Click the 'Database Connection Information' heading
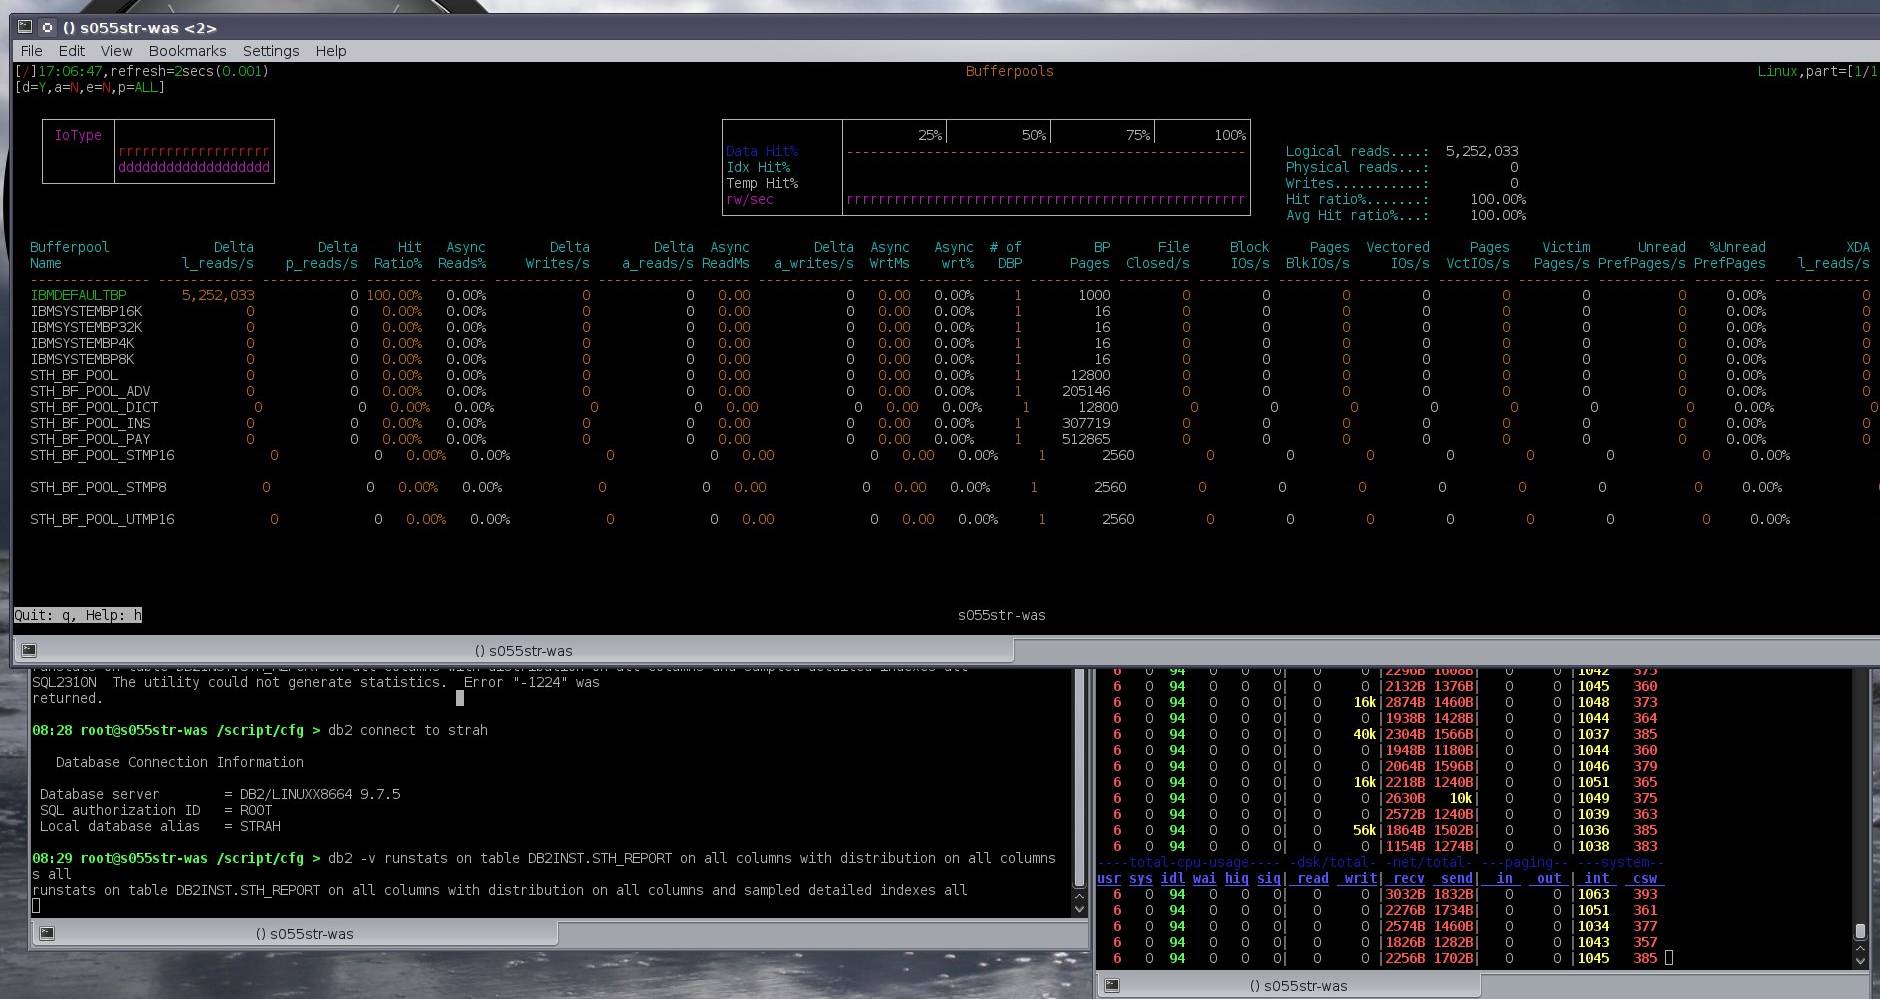 (x=180, y=762)
